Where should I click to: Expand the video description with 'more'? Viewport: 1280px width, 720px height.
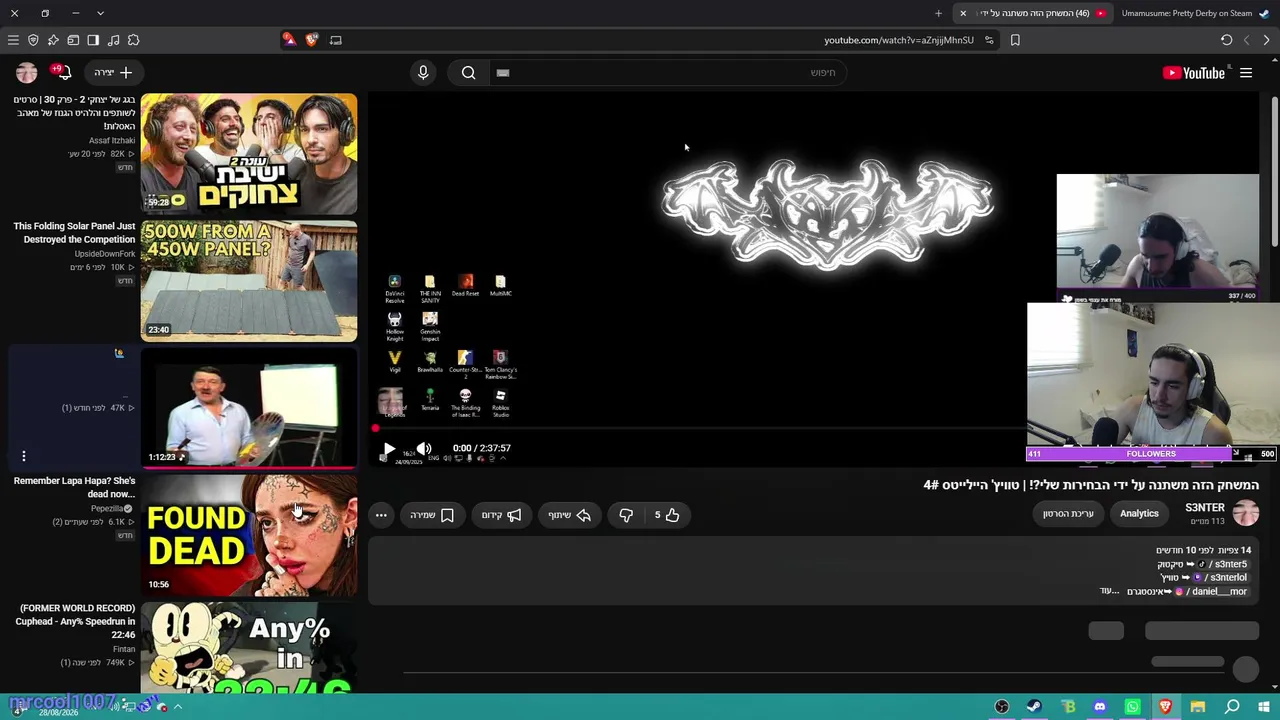click(x=1109, y=591)
